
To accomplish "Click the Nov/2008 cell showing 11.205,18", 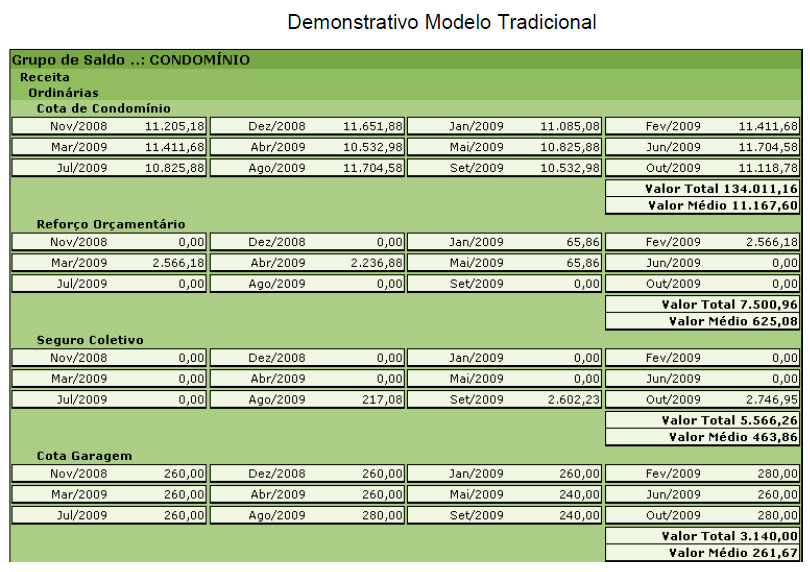I will pos(109,126).
